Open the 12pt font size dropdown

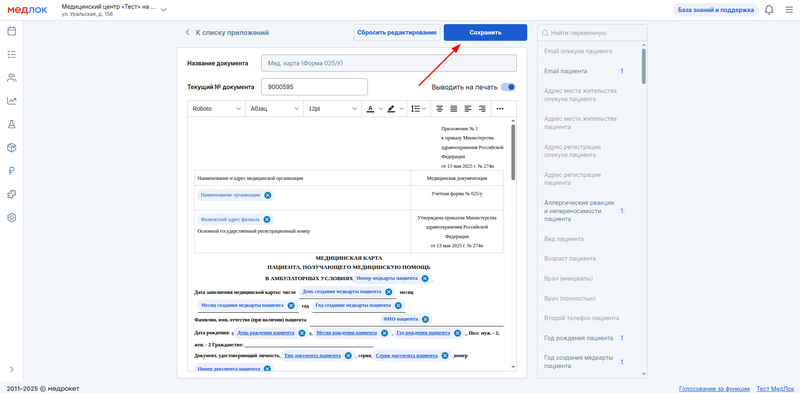point(332,109)
